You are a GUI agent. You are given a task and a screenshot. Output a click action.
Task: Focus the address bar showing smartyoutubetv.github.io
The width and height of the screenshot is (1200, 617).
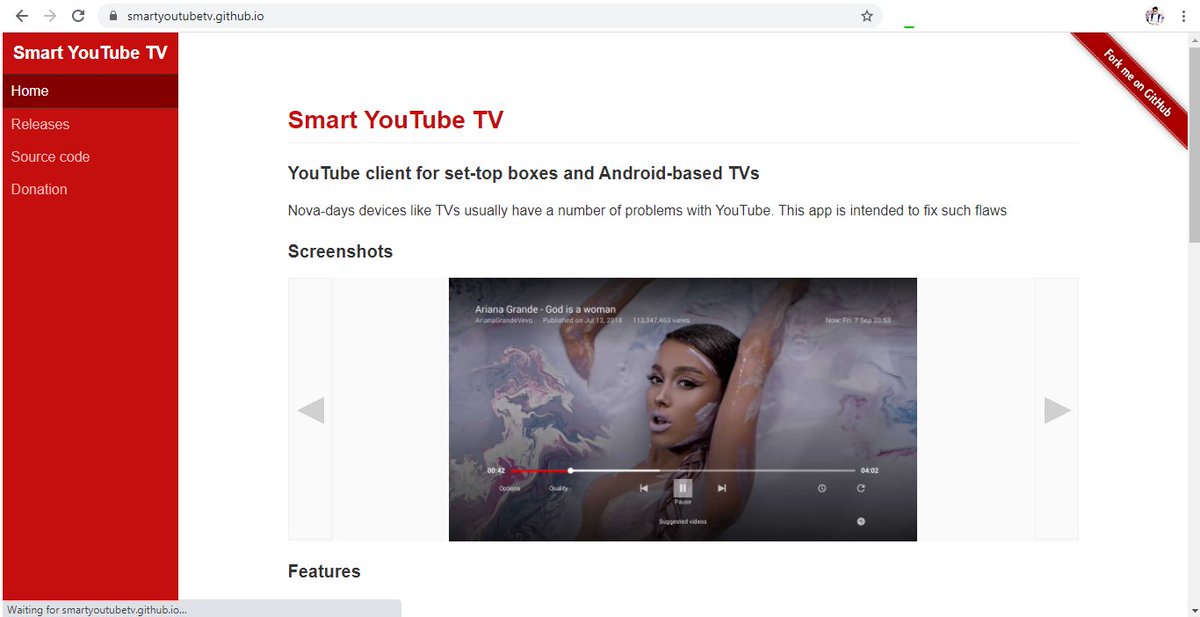coord(490,16)
